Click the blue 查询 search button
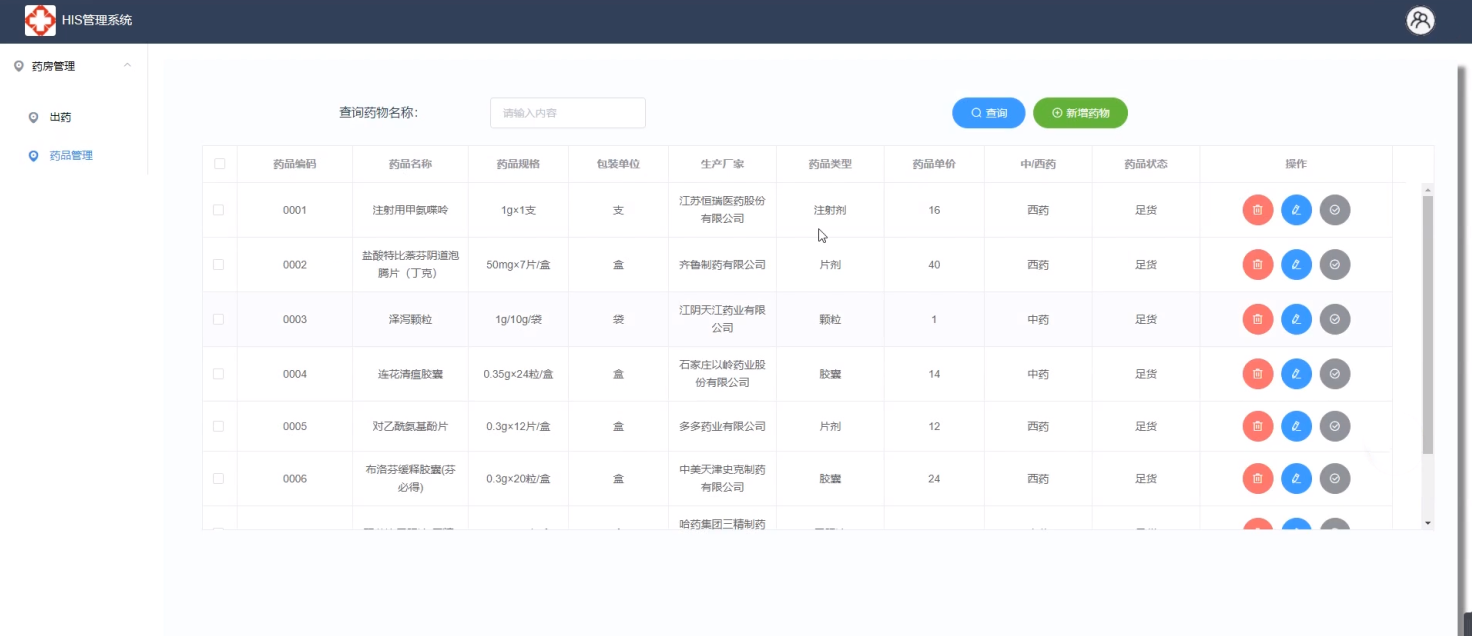This screenshot has height=636, width=1472. [x=988, y=113]
